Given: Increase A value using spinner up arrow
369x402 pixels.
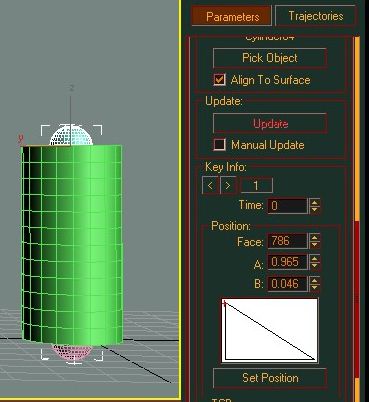Looking at the screenshot, I should point(314,259).
